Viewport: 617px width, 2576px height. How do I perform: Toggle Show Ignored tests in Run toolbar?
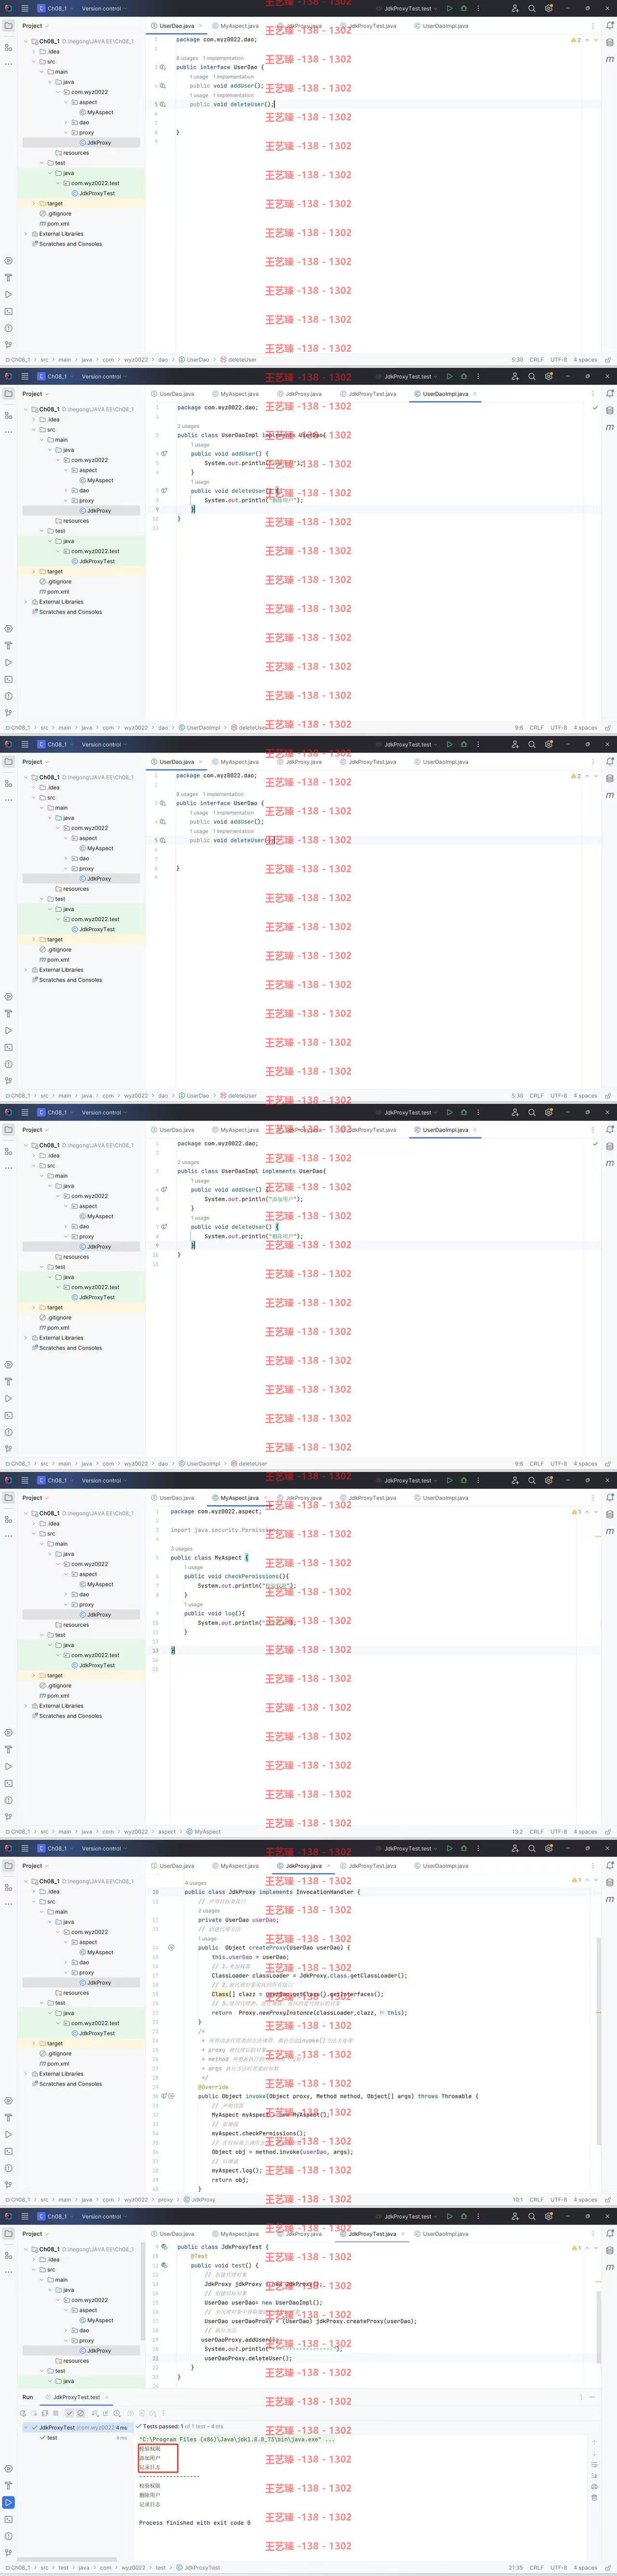click(81, 2413)
